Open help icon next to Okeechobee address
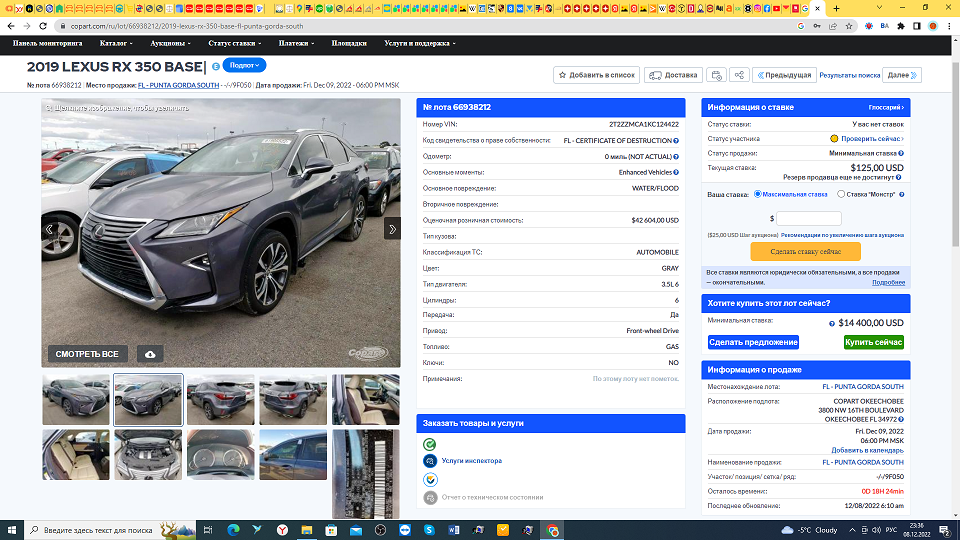 901,419
